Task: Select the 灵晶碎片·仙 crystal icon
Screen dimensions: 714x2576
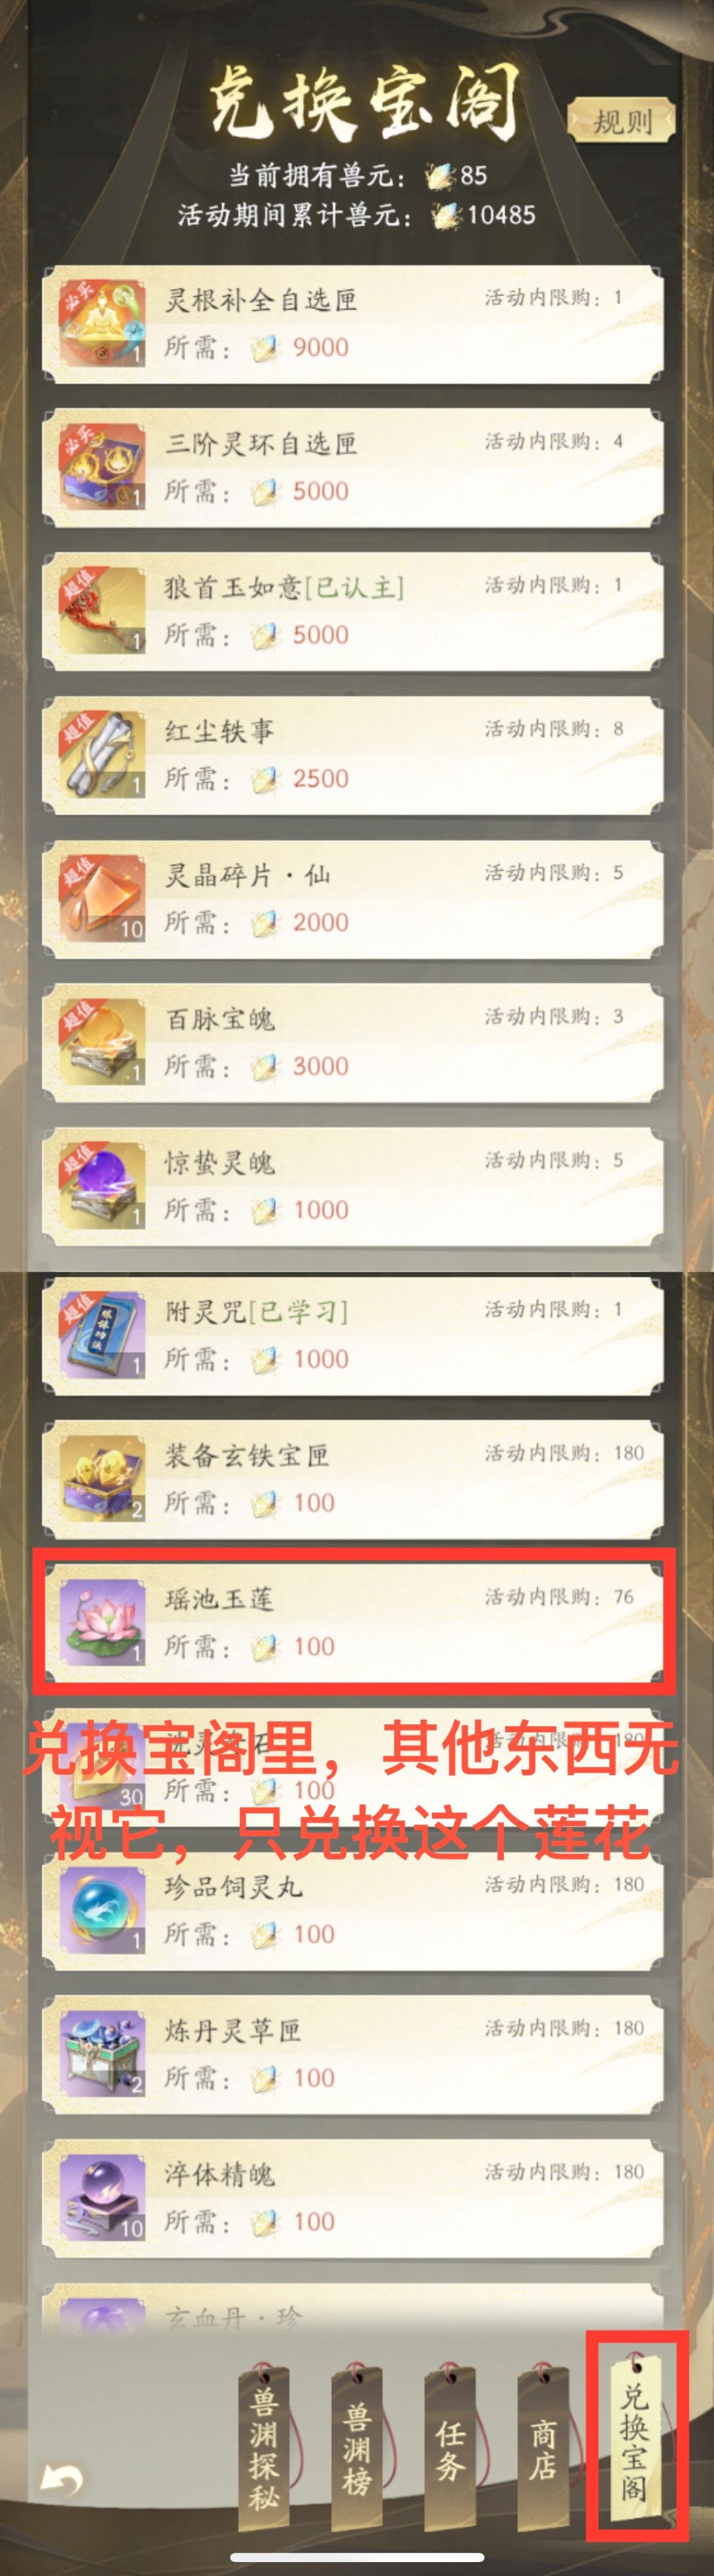Action: (102, 899)
